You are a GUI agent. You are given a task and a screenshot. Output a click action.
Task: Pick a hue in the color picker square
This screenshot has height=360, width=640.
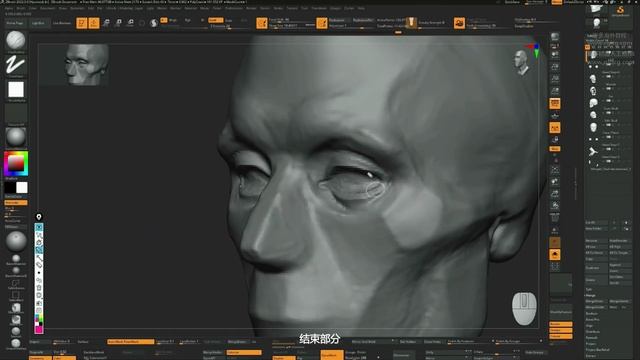pyautogui.click(x=16, y=164)
